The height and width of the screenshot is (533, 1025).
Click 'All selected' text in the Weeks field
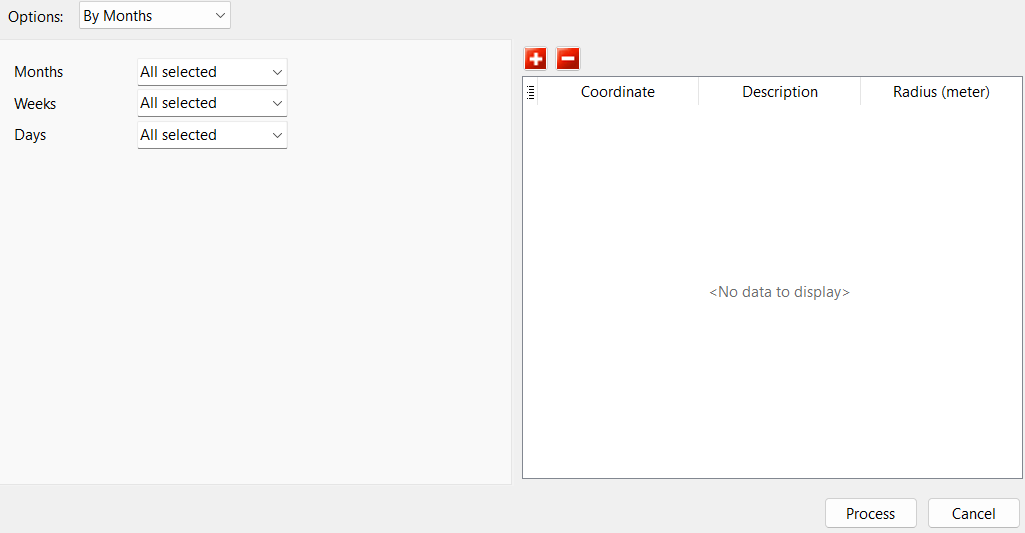coord(178,103)
